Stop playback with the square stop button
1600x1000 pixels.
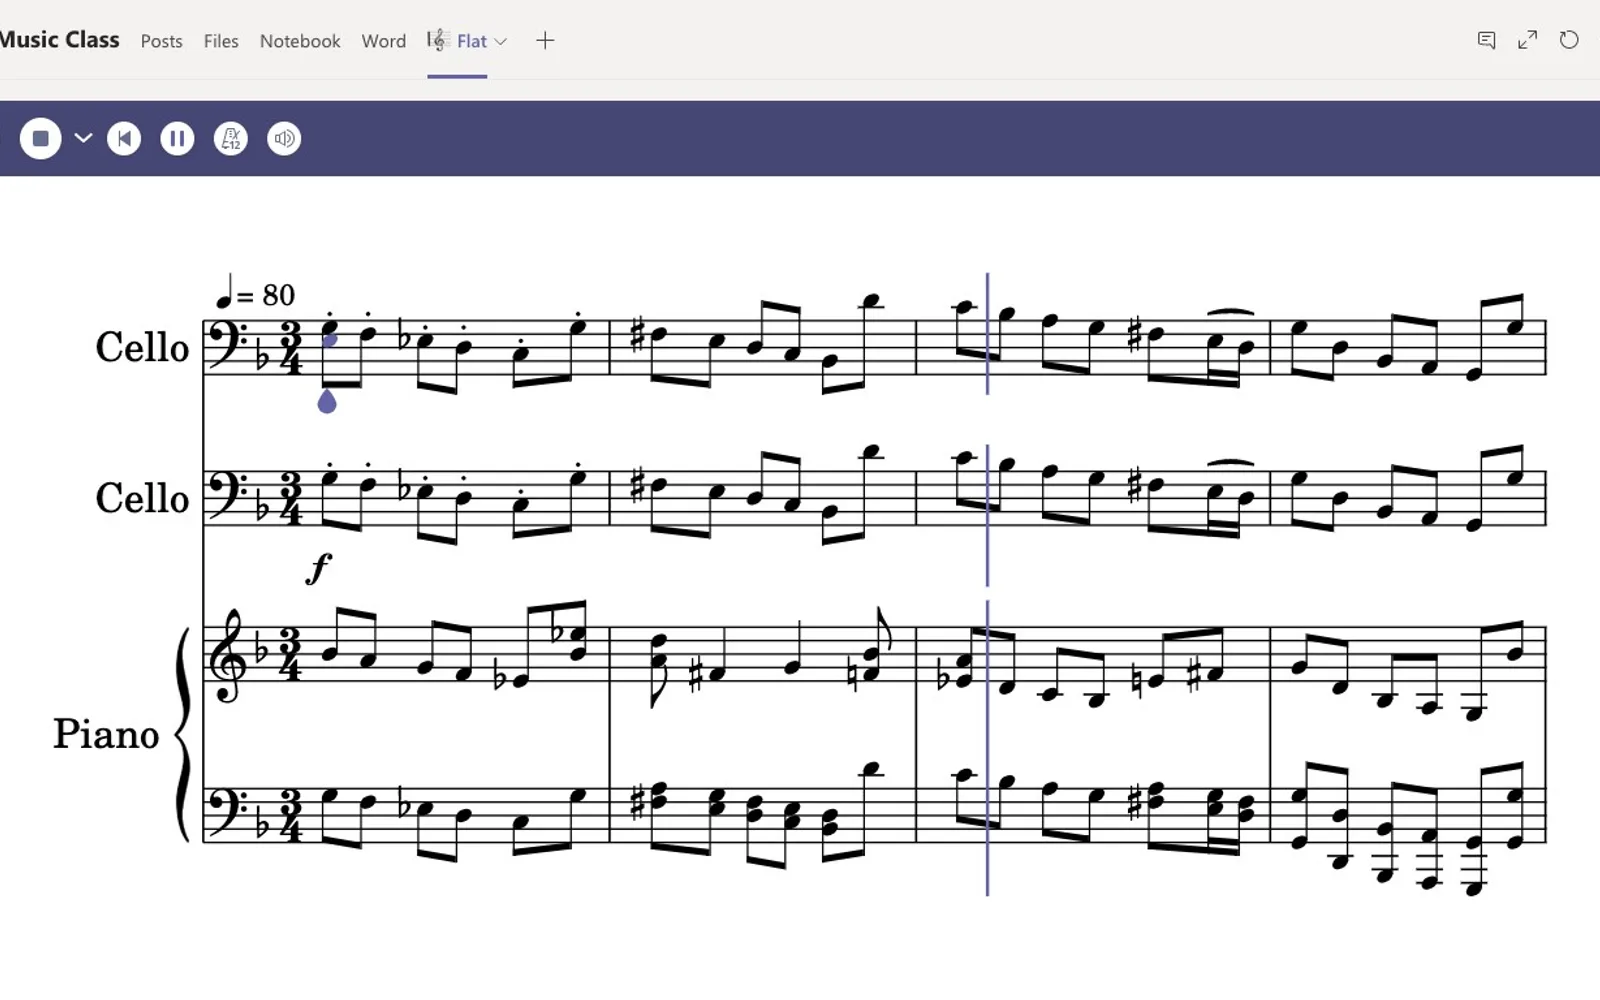(x=41, y=139)
